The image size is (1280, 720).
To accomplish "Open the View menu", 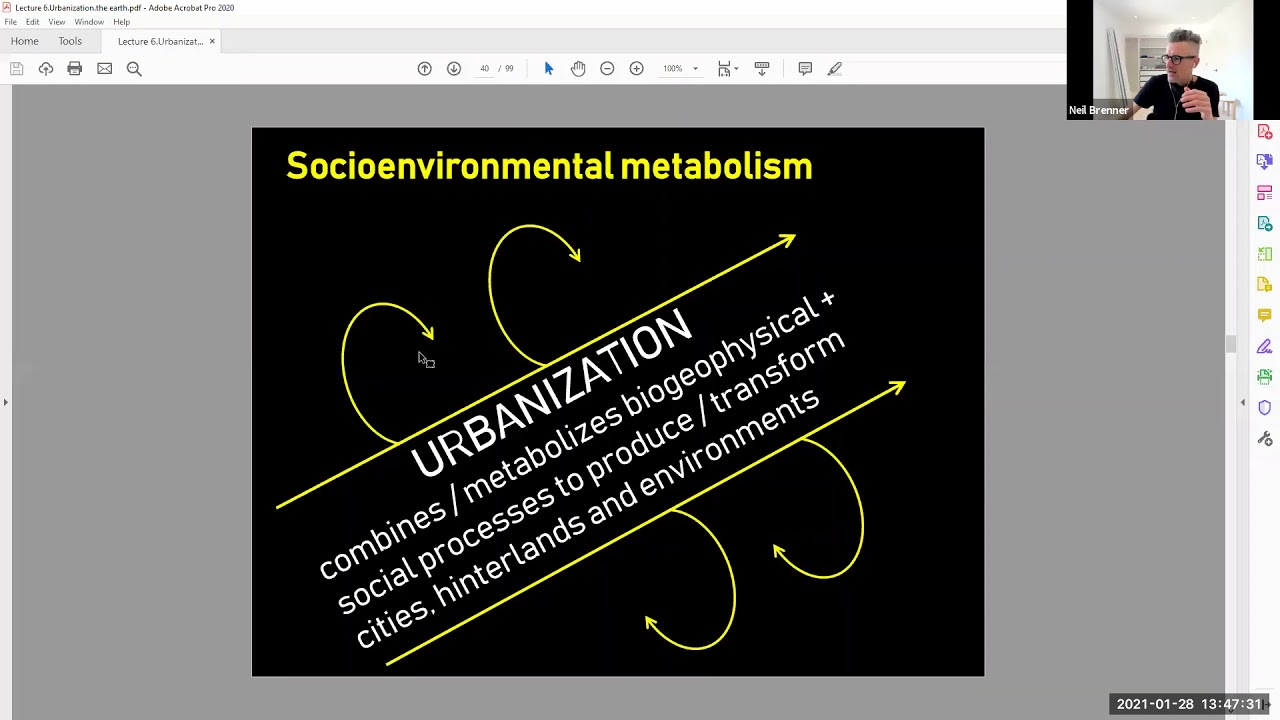I will point(57,22).
